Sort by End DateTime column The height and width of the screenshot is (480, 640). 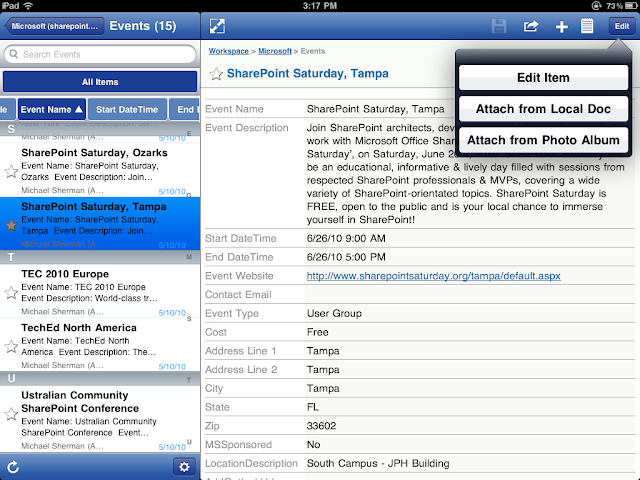(x=184, y=109)
